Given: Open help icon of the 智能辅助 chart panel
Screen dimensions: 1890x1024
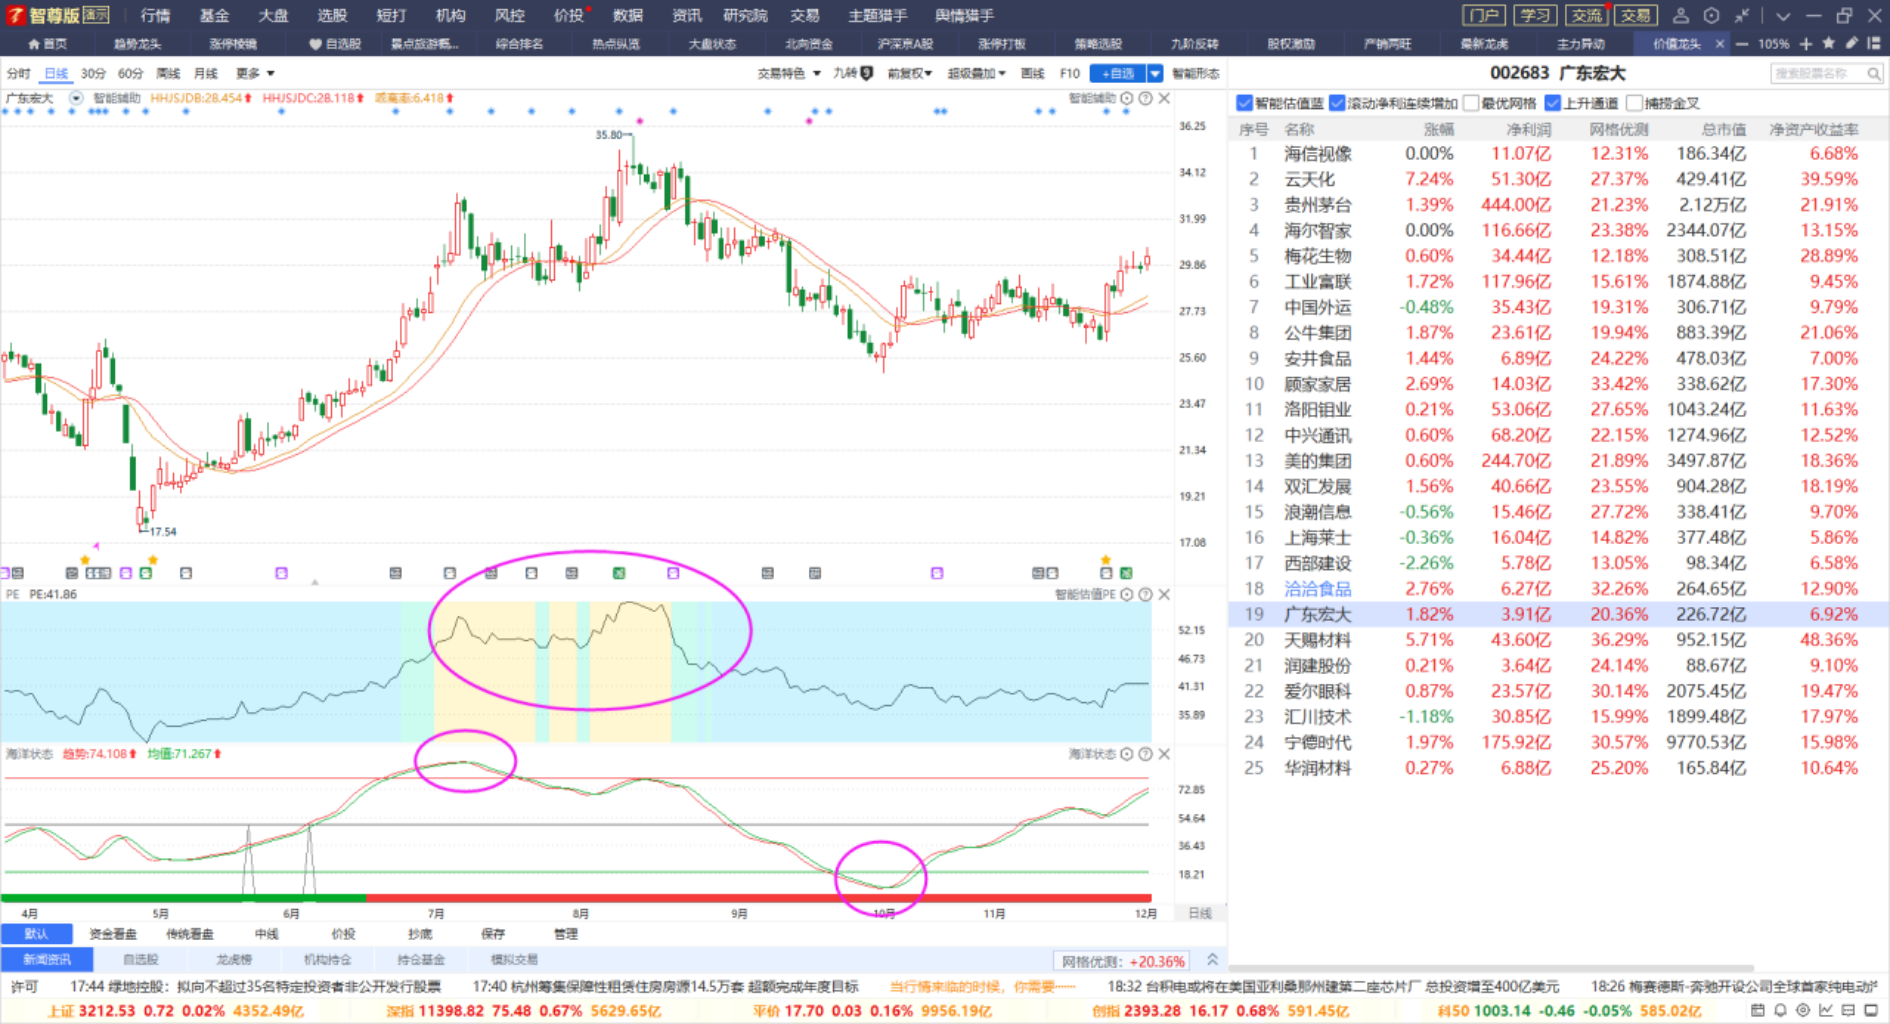Looking at the screenshot, I should click(1146, 99).
